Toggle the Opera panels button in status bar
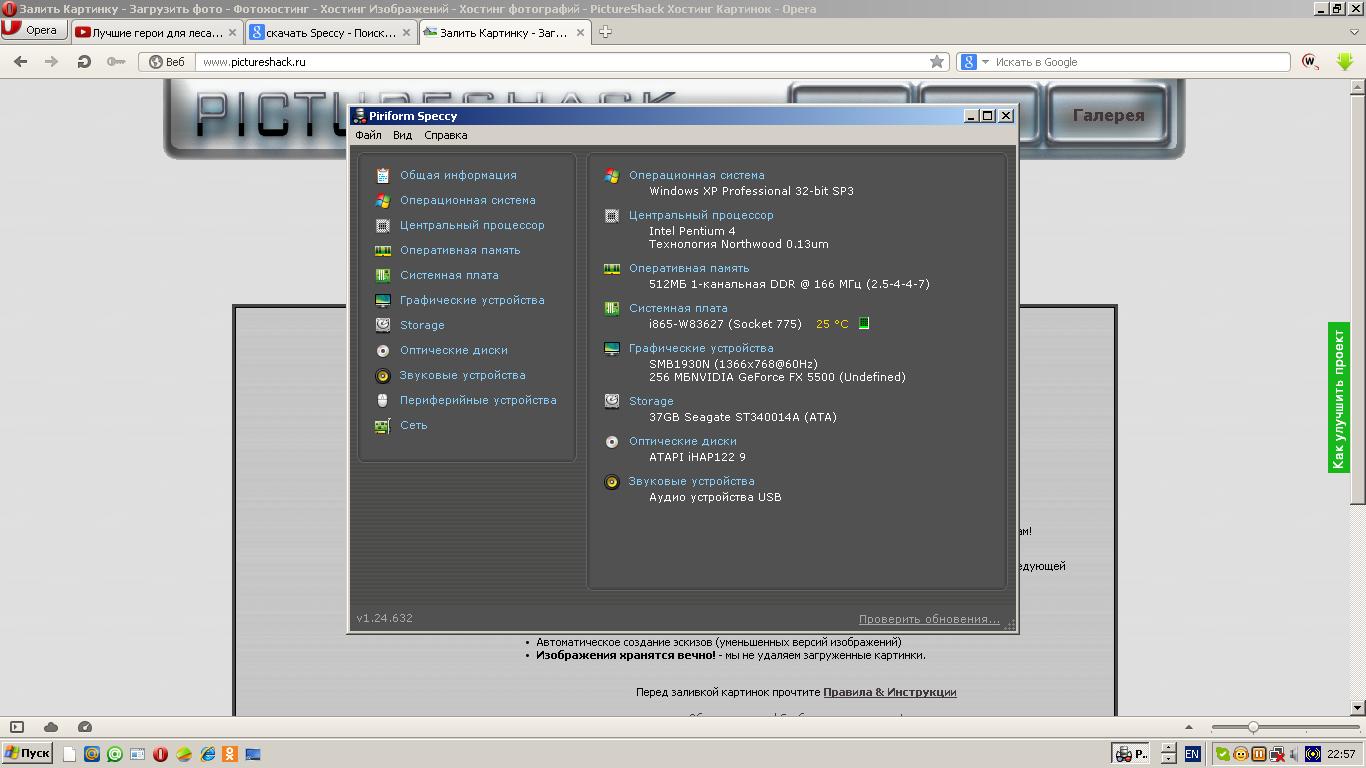Viewport: 1366px width, 768px height. (x=17, y=727)
